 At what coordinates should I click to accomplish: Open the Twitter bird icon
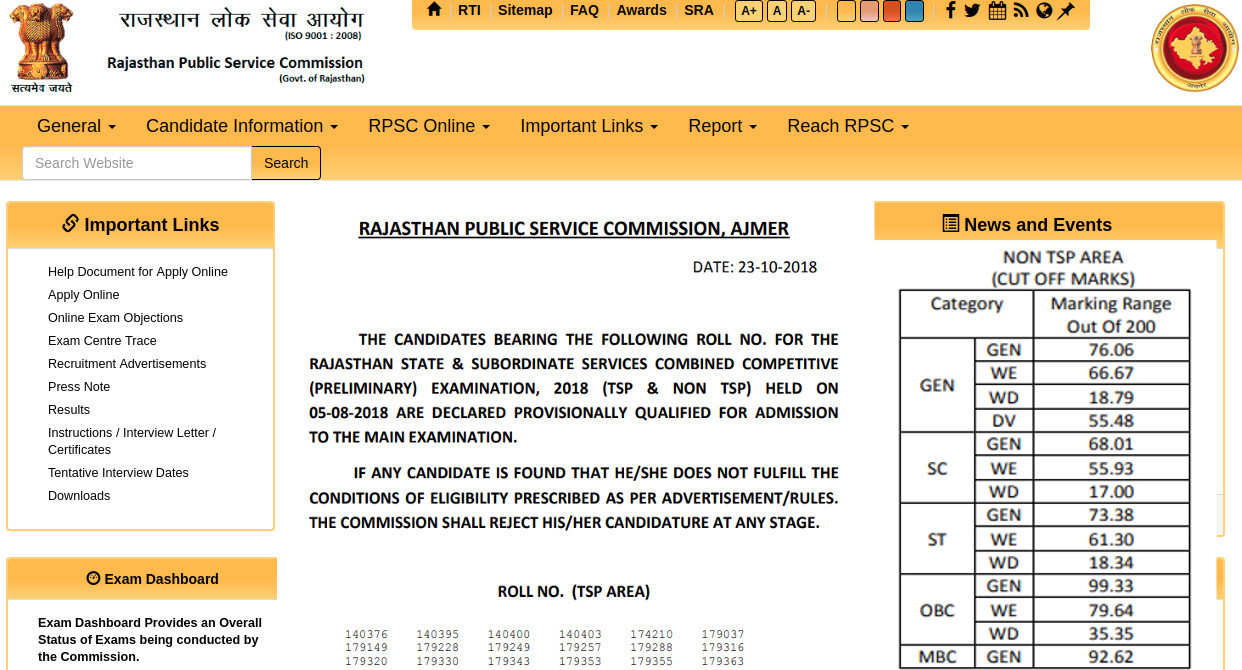click(972, 11)
